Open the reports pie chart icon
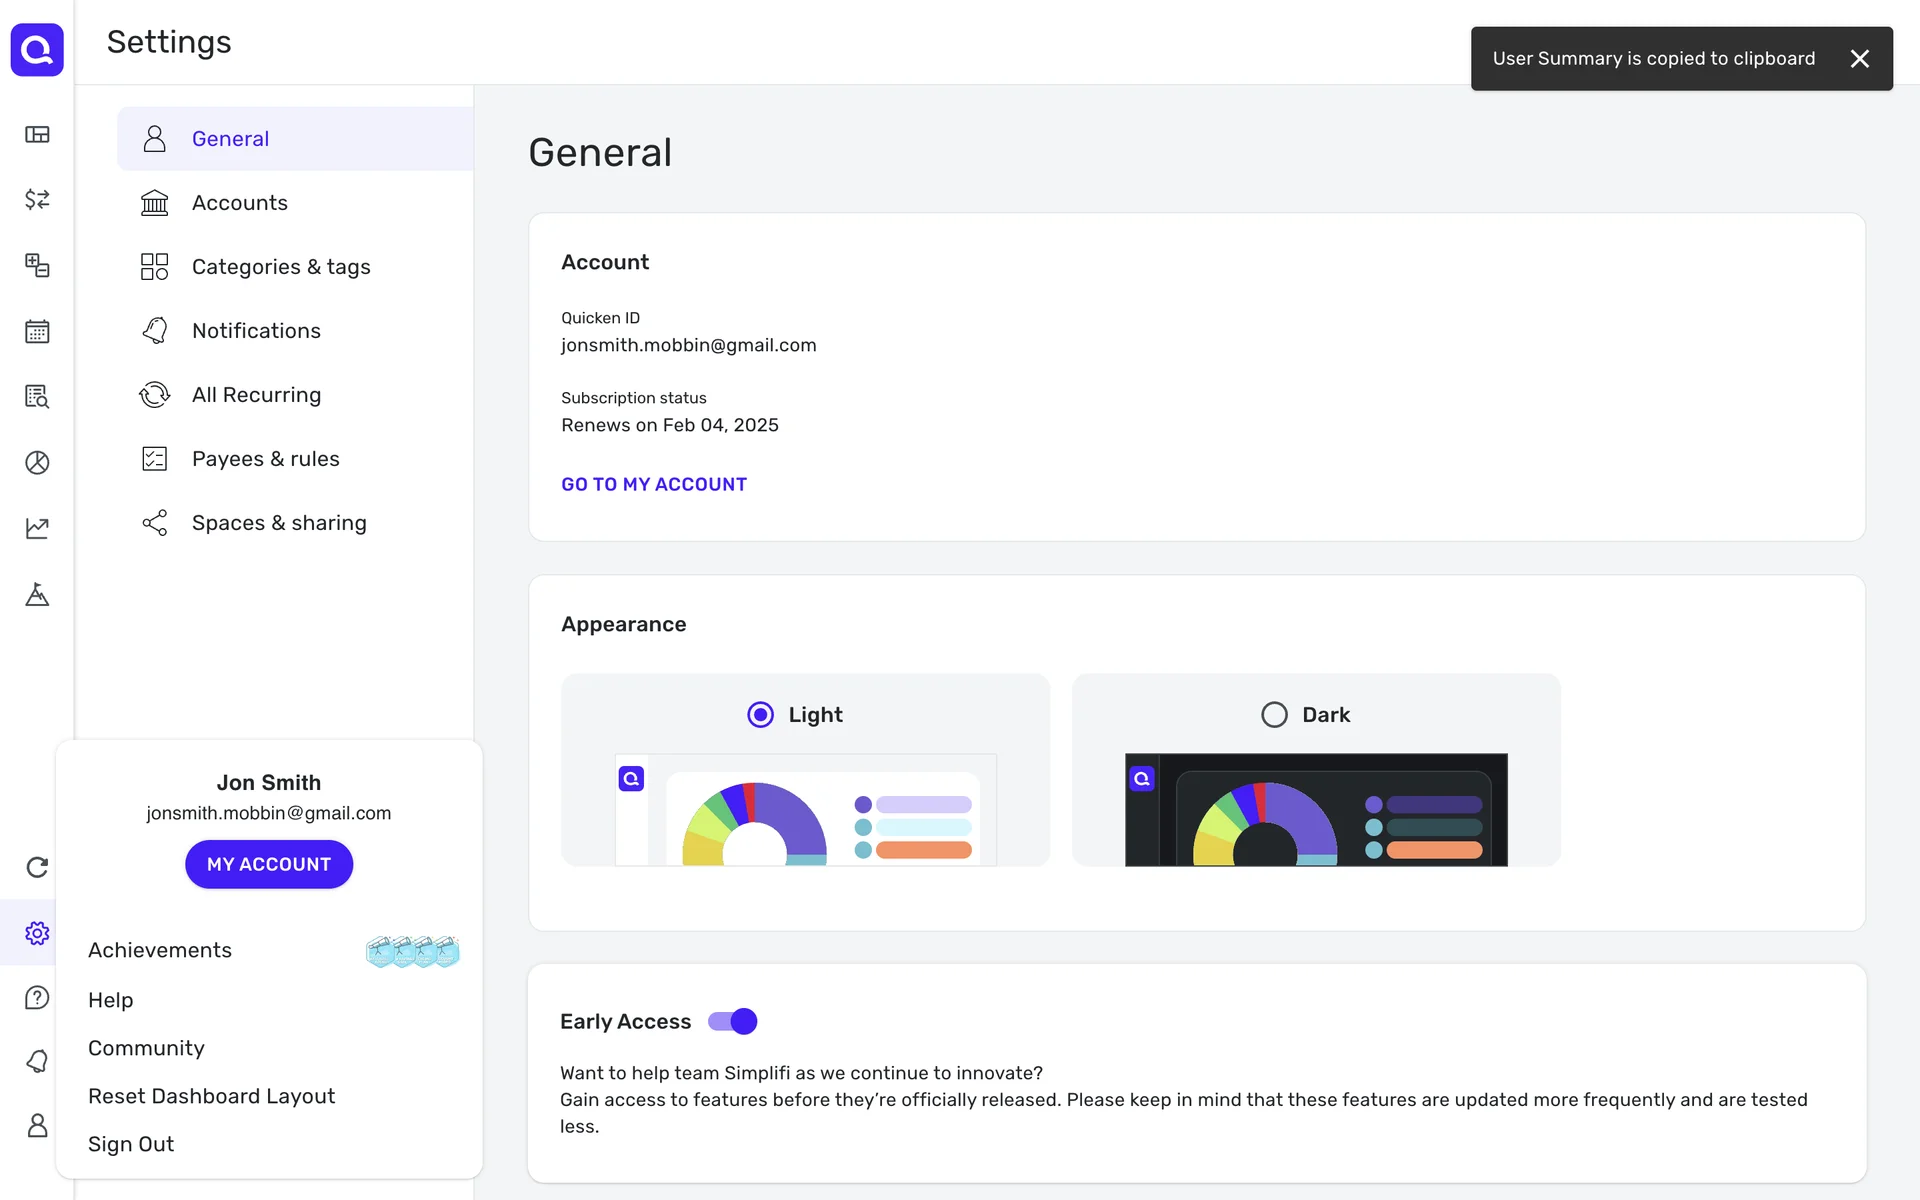1920x1200 pixels. (37, 462)
